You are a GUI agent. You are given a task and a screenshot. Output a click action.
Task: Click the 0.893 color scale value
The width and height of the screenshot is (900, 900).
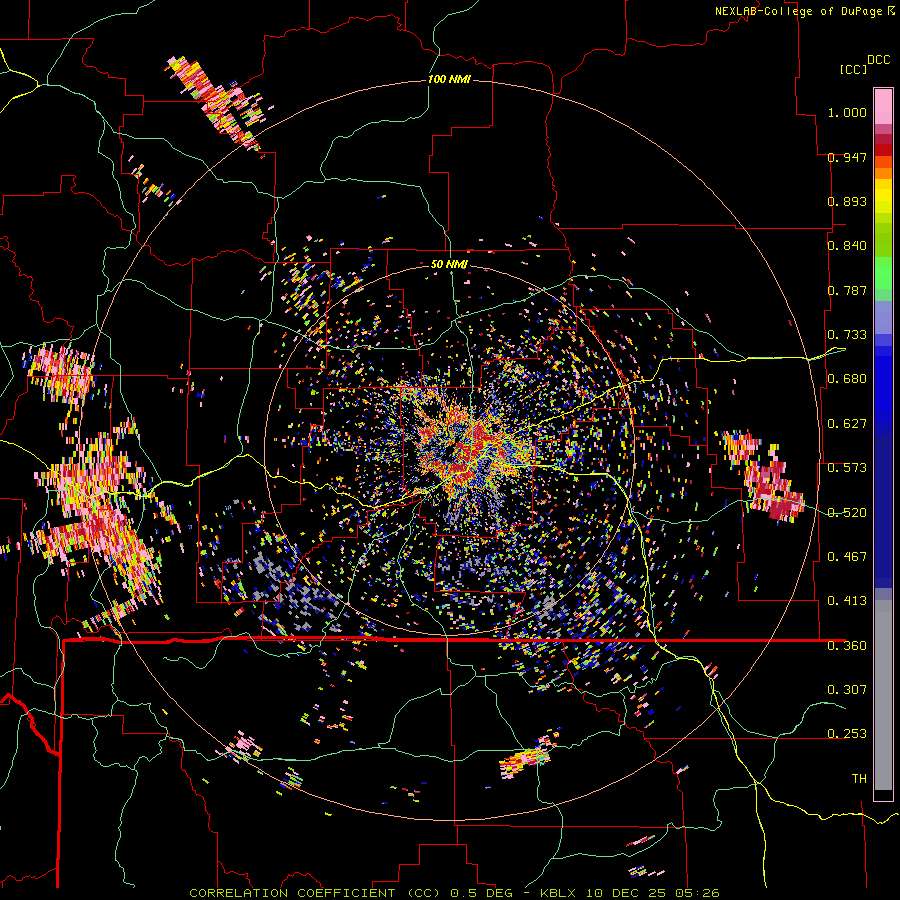(847, 201)
